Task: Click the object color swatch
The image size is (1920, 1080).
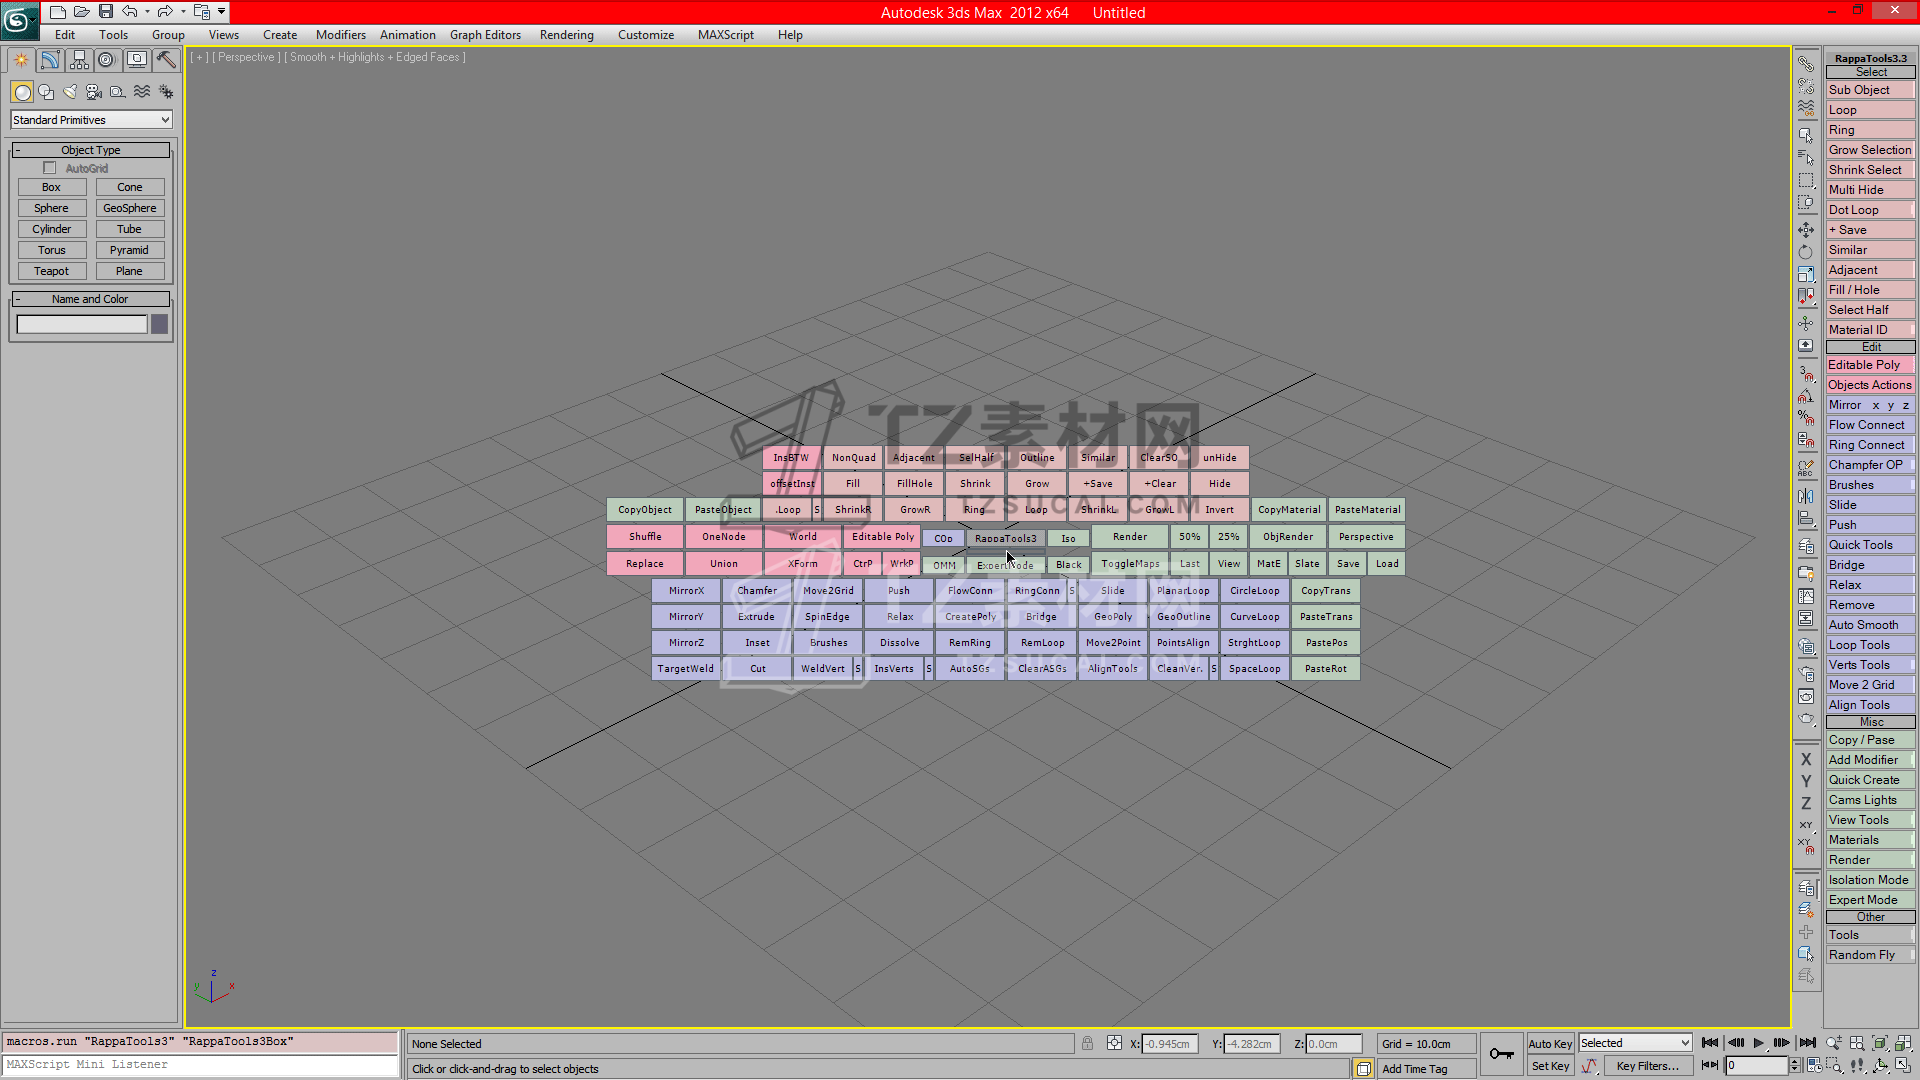Action: click(159, 324)
